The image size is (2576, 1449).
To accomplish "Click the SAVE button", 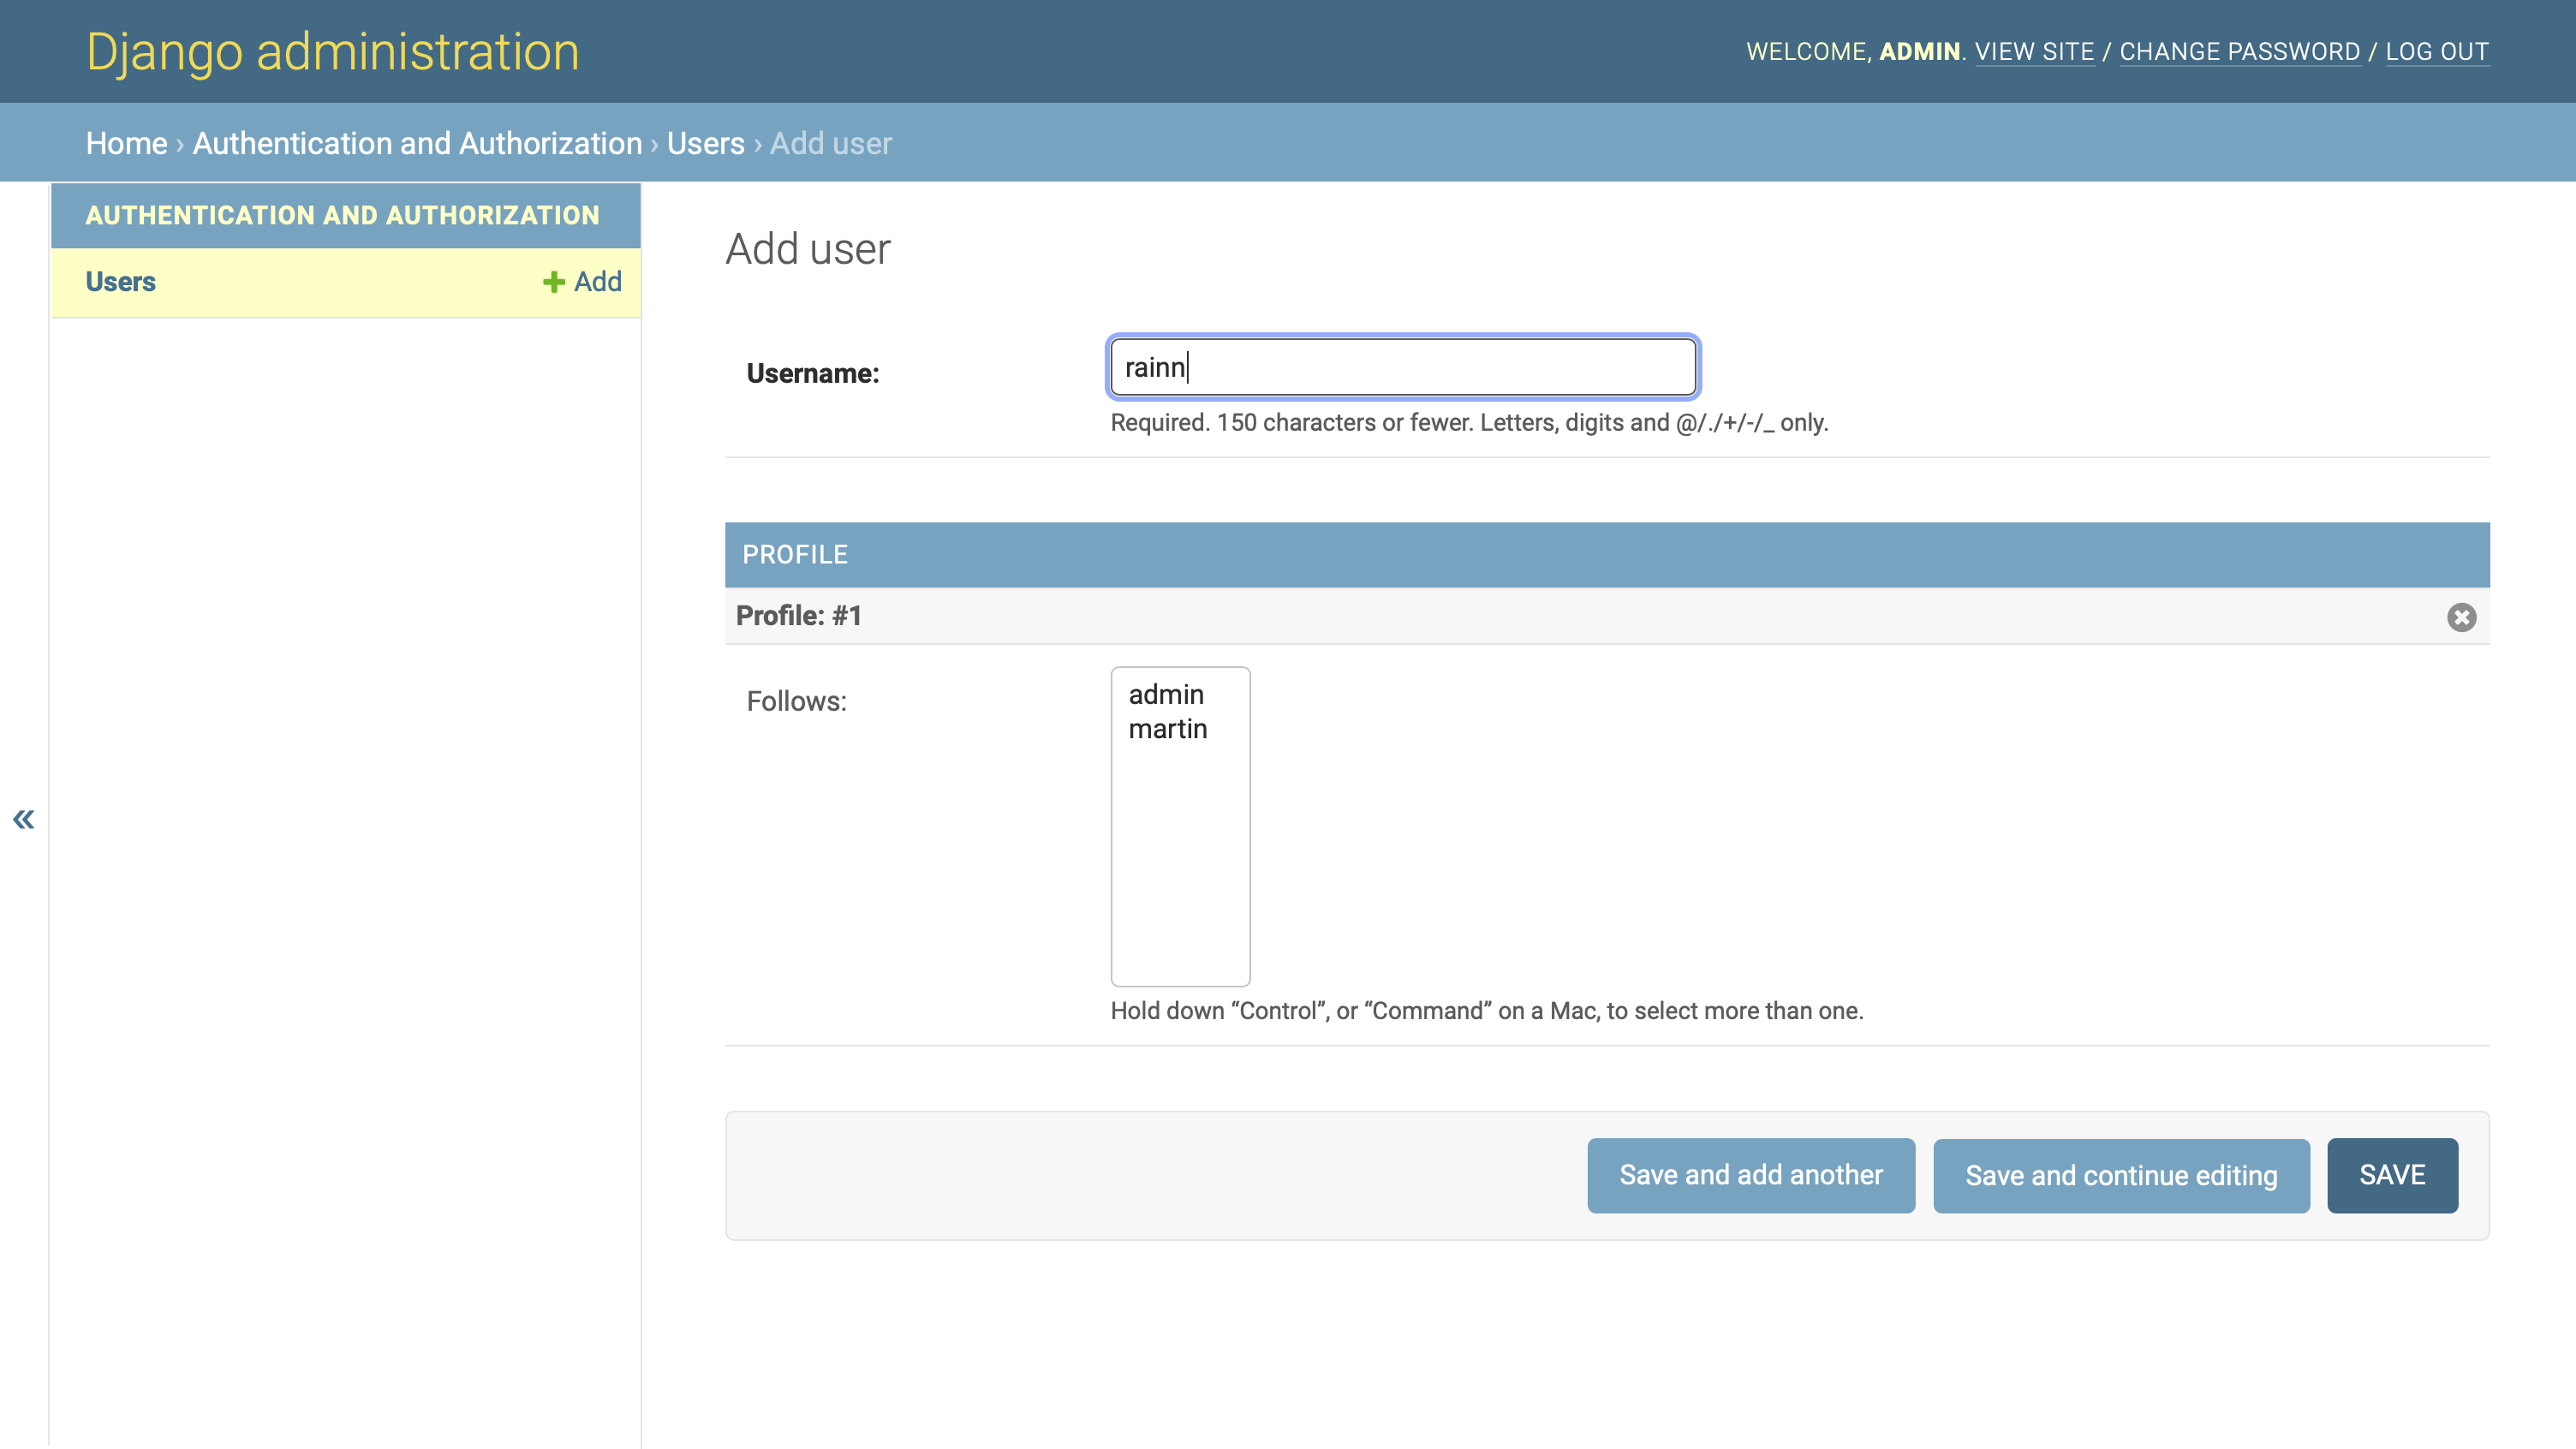I will pyautogui.click(x=2392, y=1173).
